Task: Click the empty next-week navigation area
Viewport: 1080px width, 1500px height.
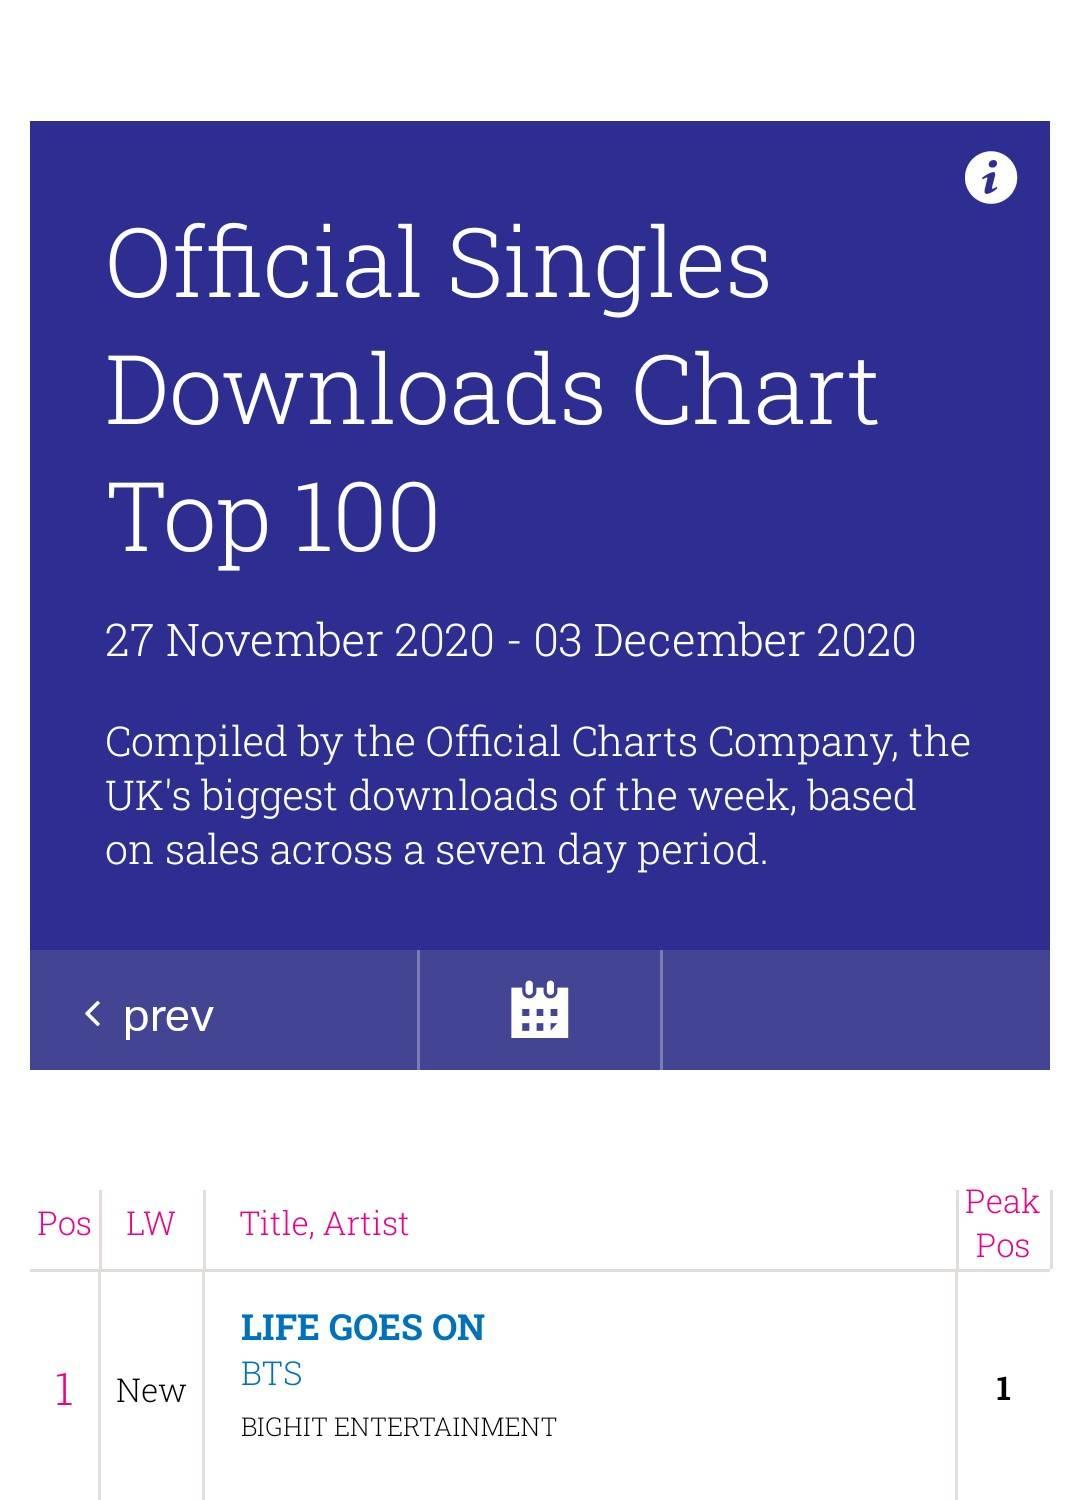Action: pos(856,1010)
